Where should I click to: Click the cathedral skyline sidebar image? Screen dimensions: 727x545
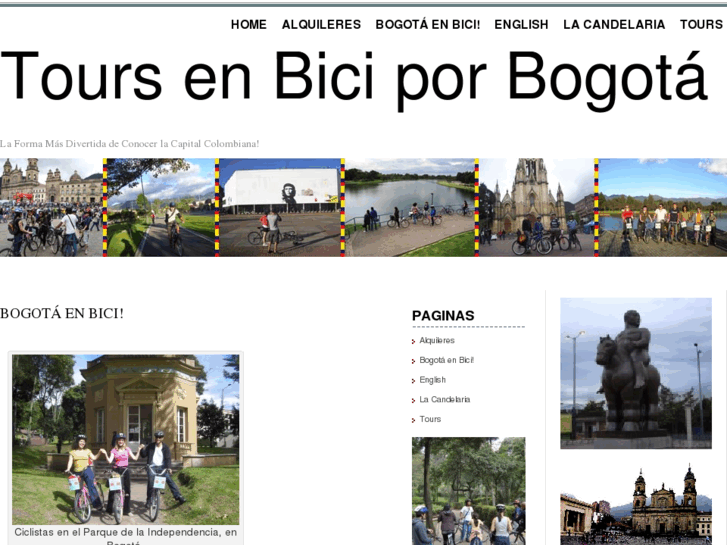(636, 504)
